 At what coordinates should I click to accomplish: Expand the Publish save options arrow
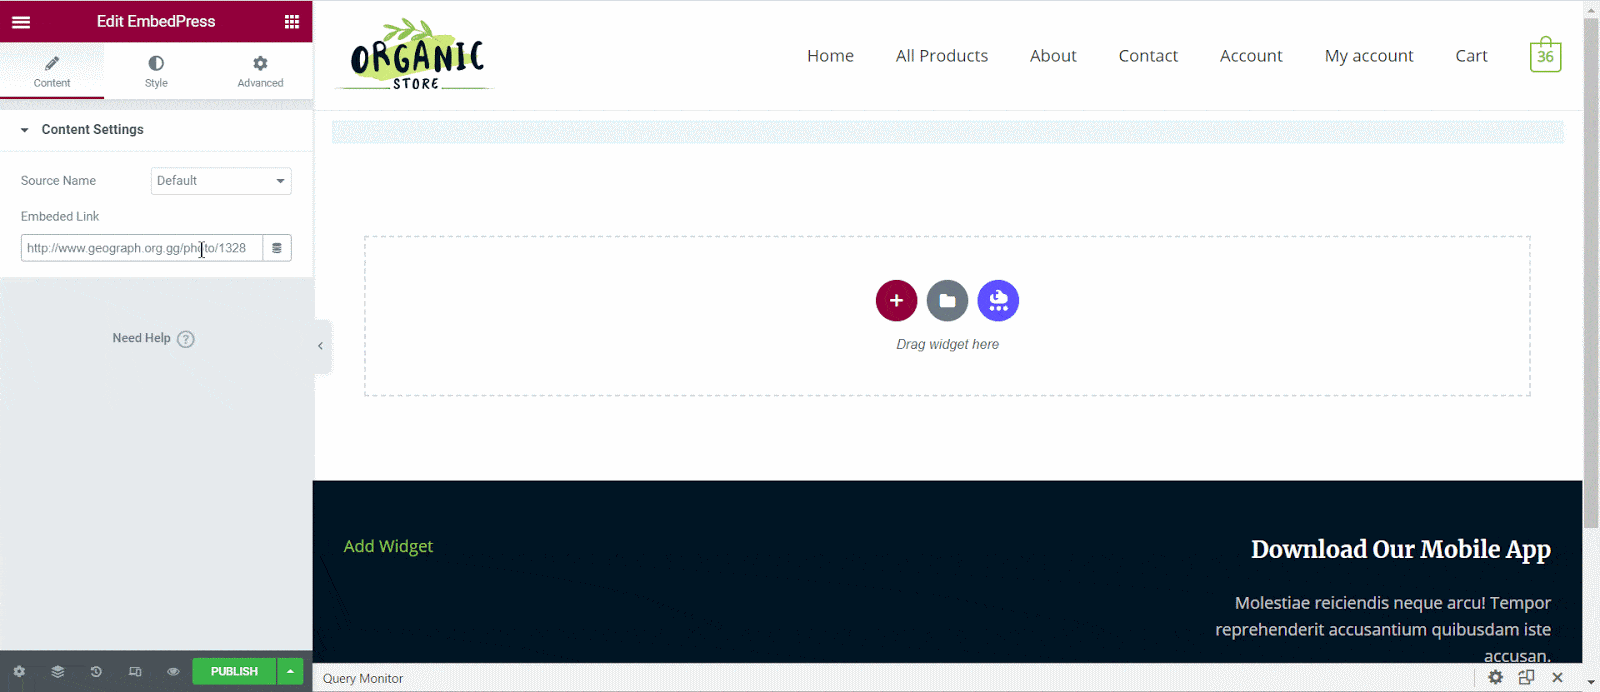[x=290, y=672]
